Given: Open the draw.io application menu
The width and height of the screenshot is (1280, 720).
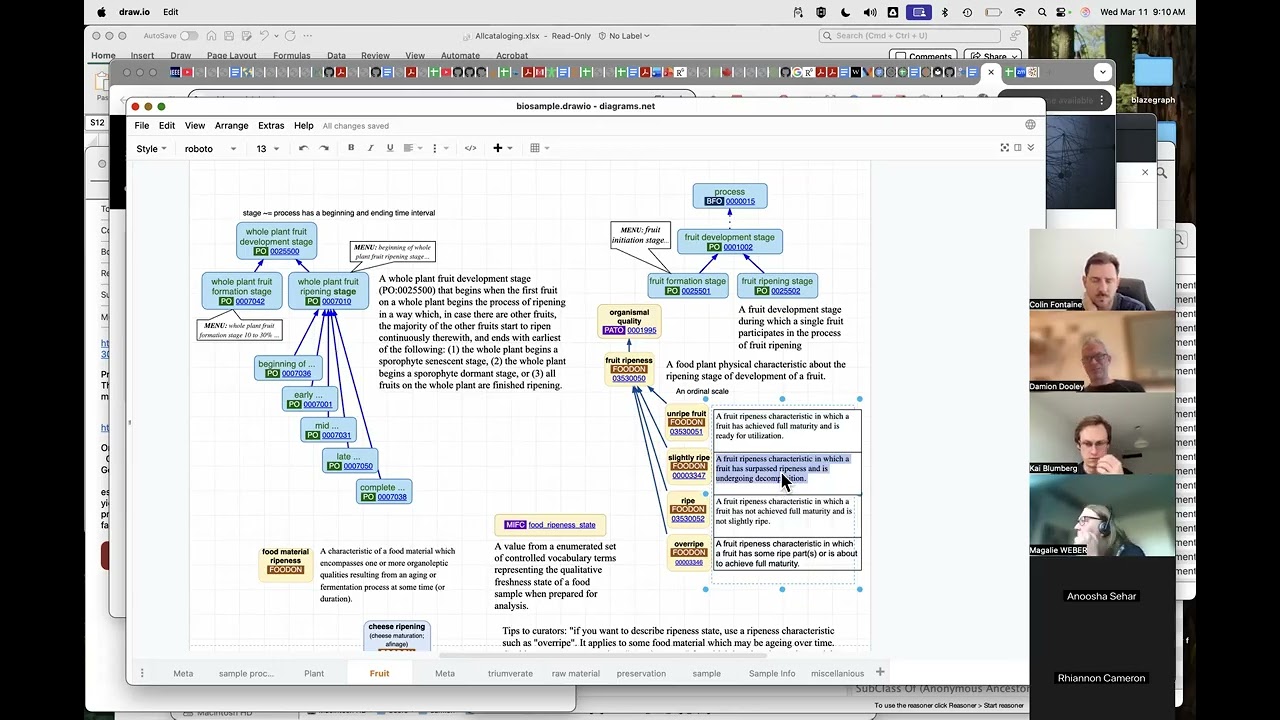Looking at the screenshot, I should pos(134,12).
